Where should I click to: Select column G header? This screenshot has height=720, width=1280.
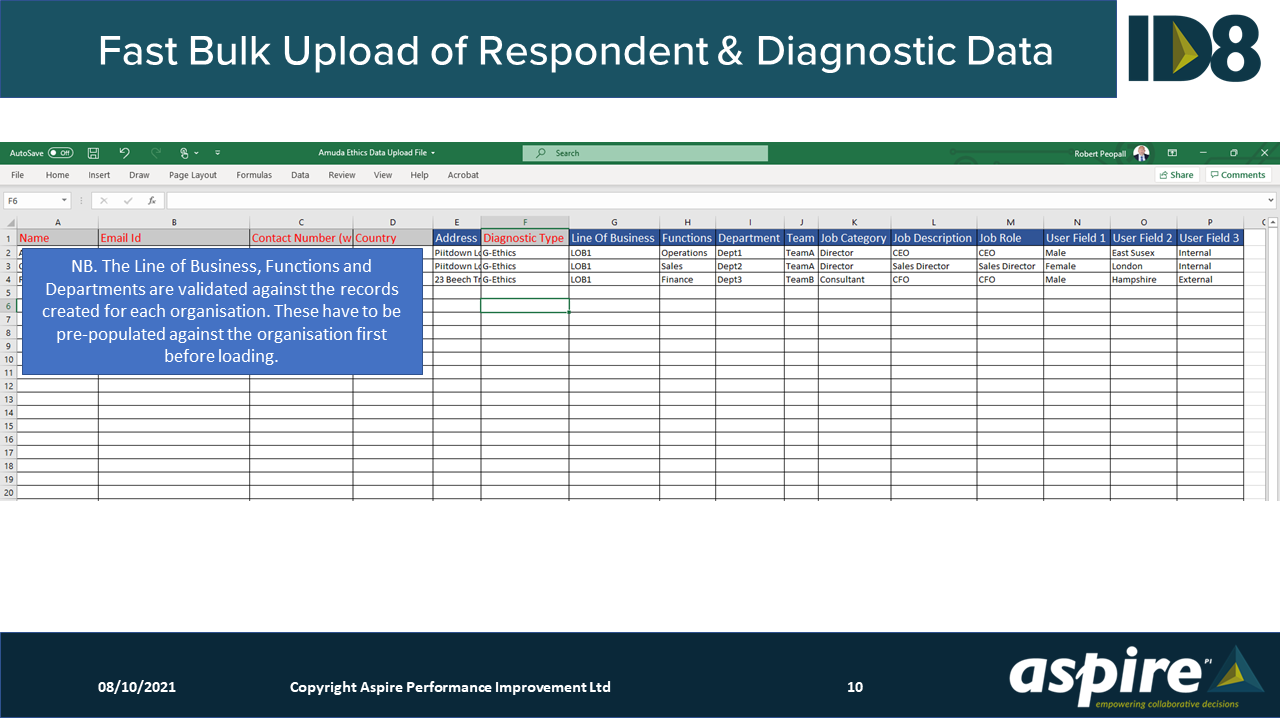(x=614, y=222)
